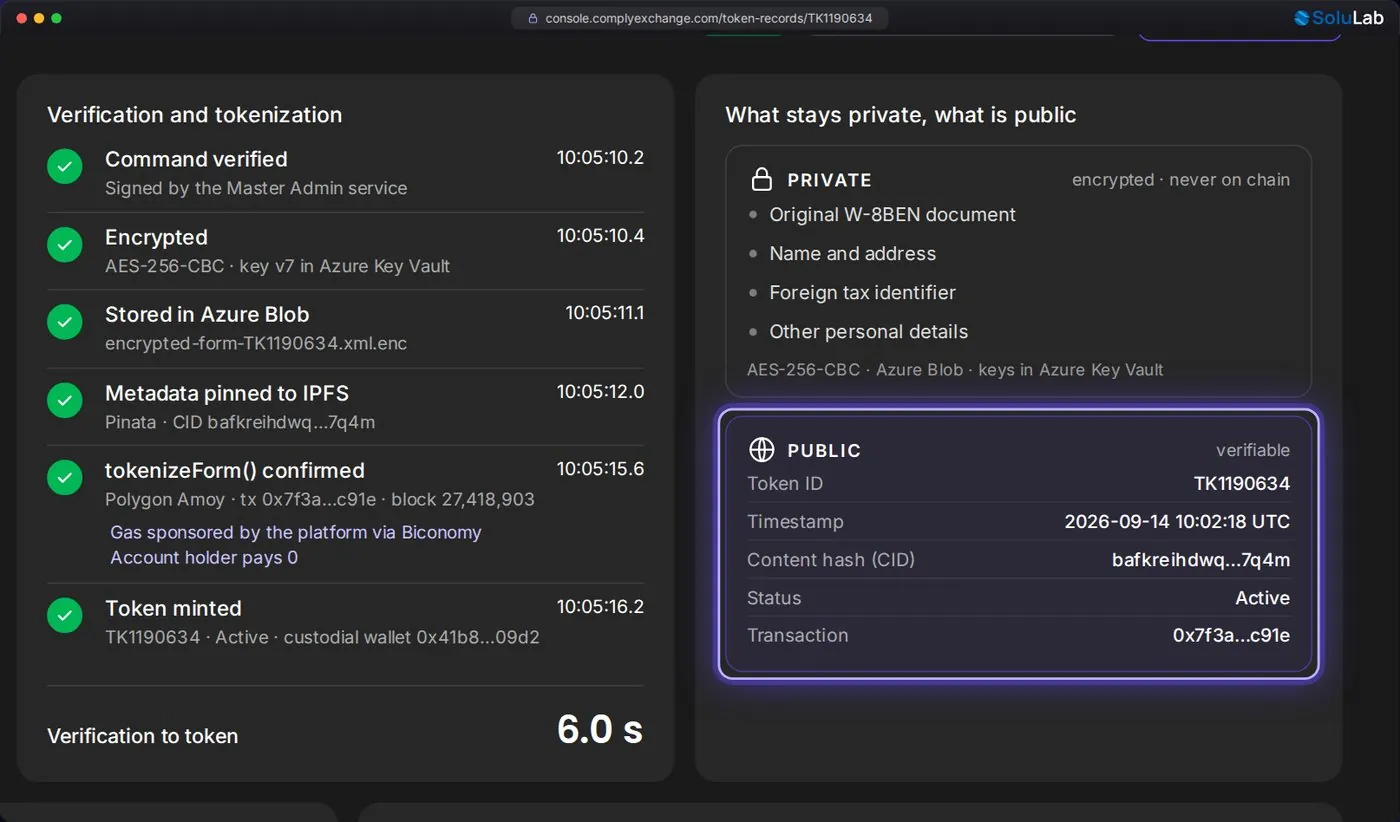This screenshot has height=822, width=1400.
Task: Select the Token ID value TK1190634
Action: [x=1242, y=484]
